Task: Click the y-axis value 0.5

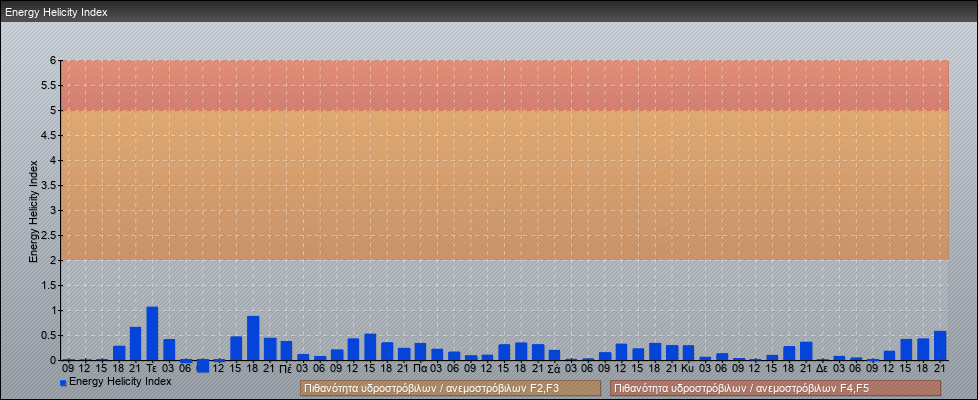Action: pos(49,335)
